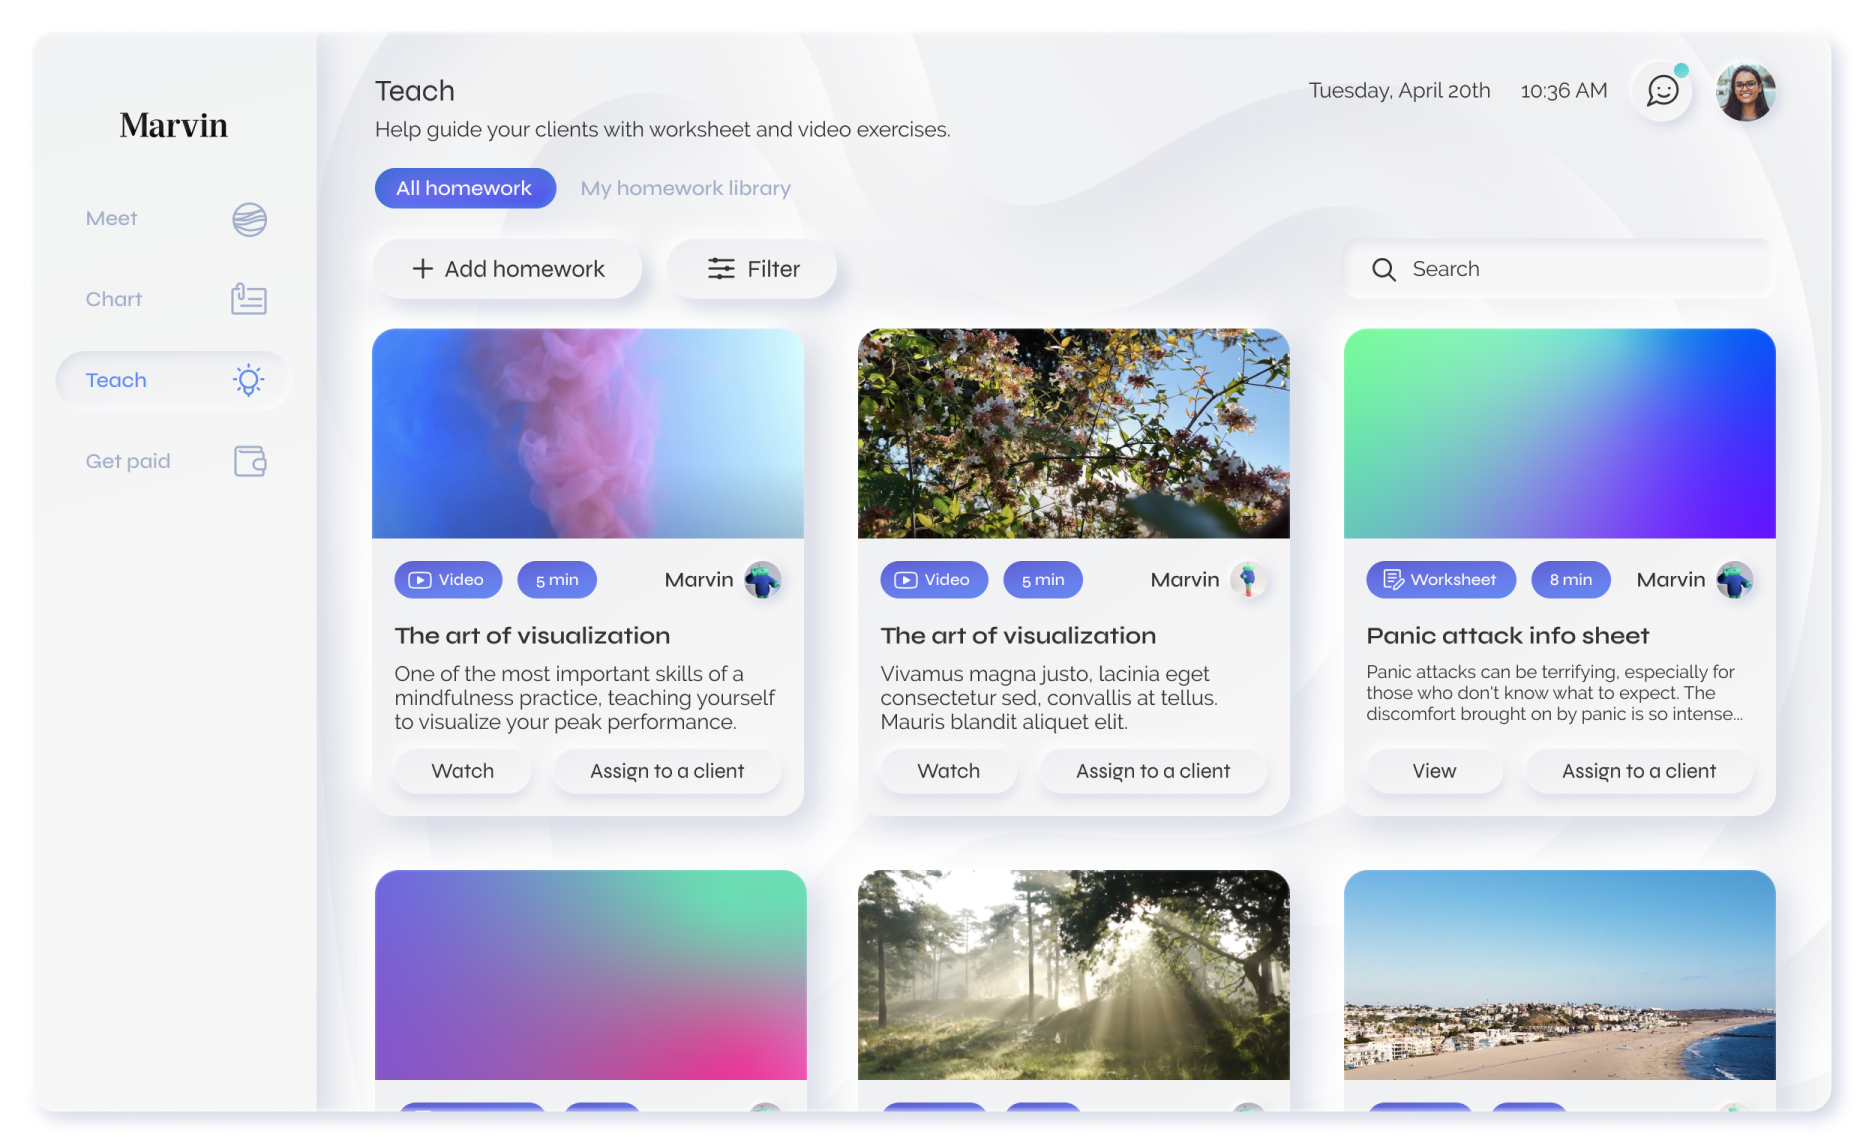The image size is (1857, 1137).
Task: Switch to My homework library tab
Action: point(685,188)
